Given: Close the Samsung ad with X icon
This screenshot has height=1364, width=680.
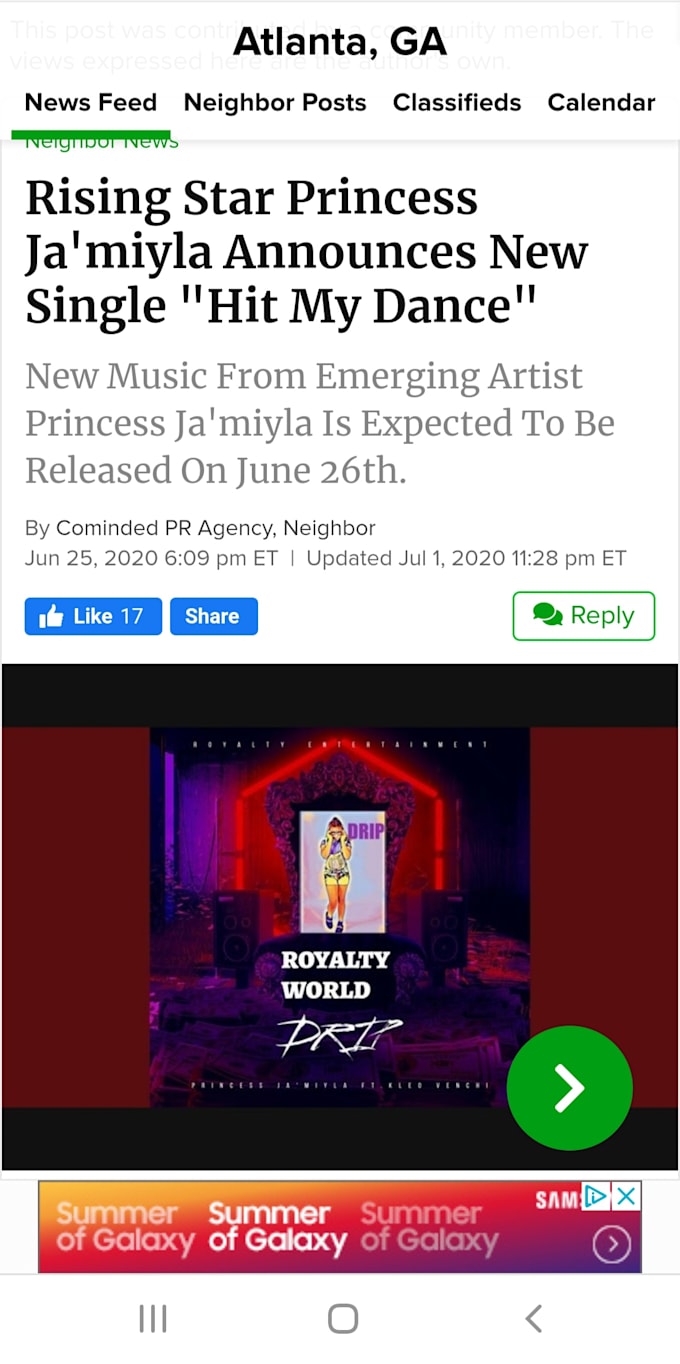Looking at the screenshot, I should (x=626, y=1196).
